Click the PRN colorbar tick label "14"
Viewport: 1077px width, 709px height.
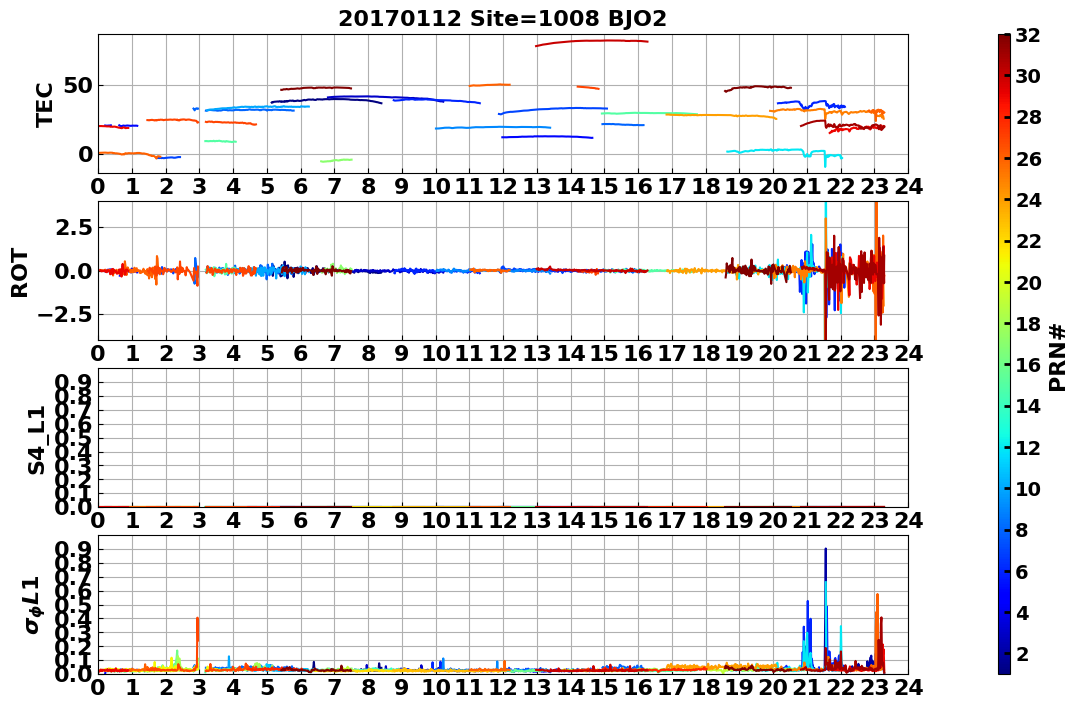click(x=1028, y=406)
